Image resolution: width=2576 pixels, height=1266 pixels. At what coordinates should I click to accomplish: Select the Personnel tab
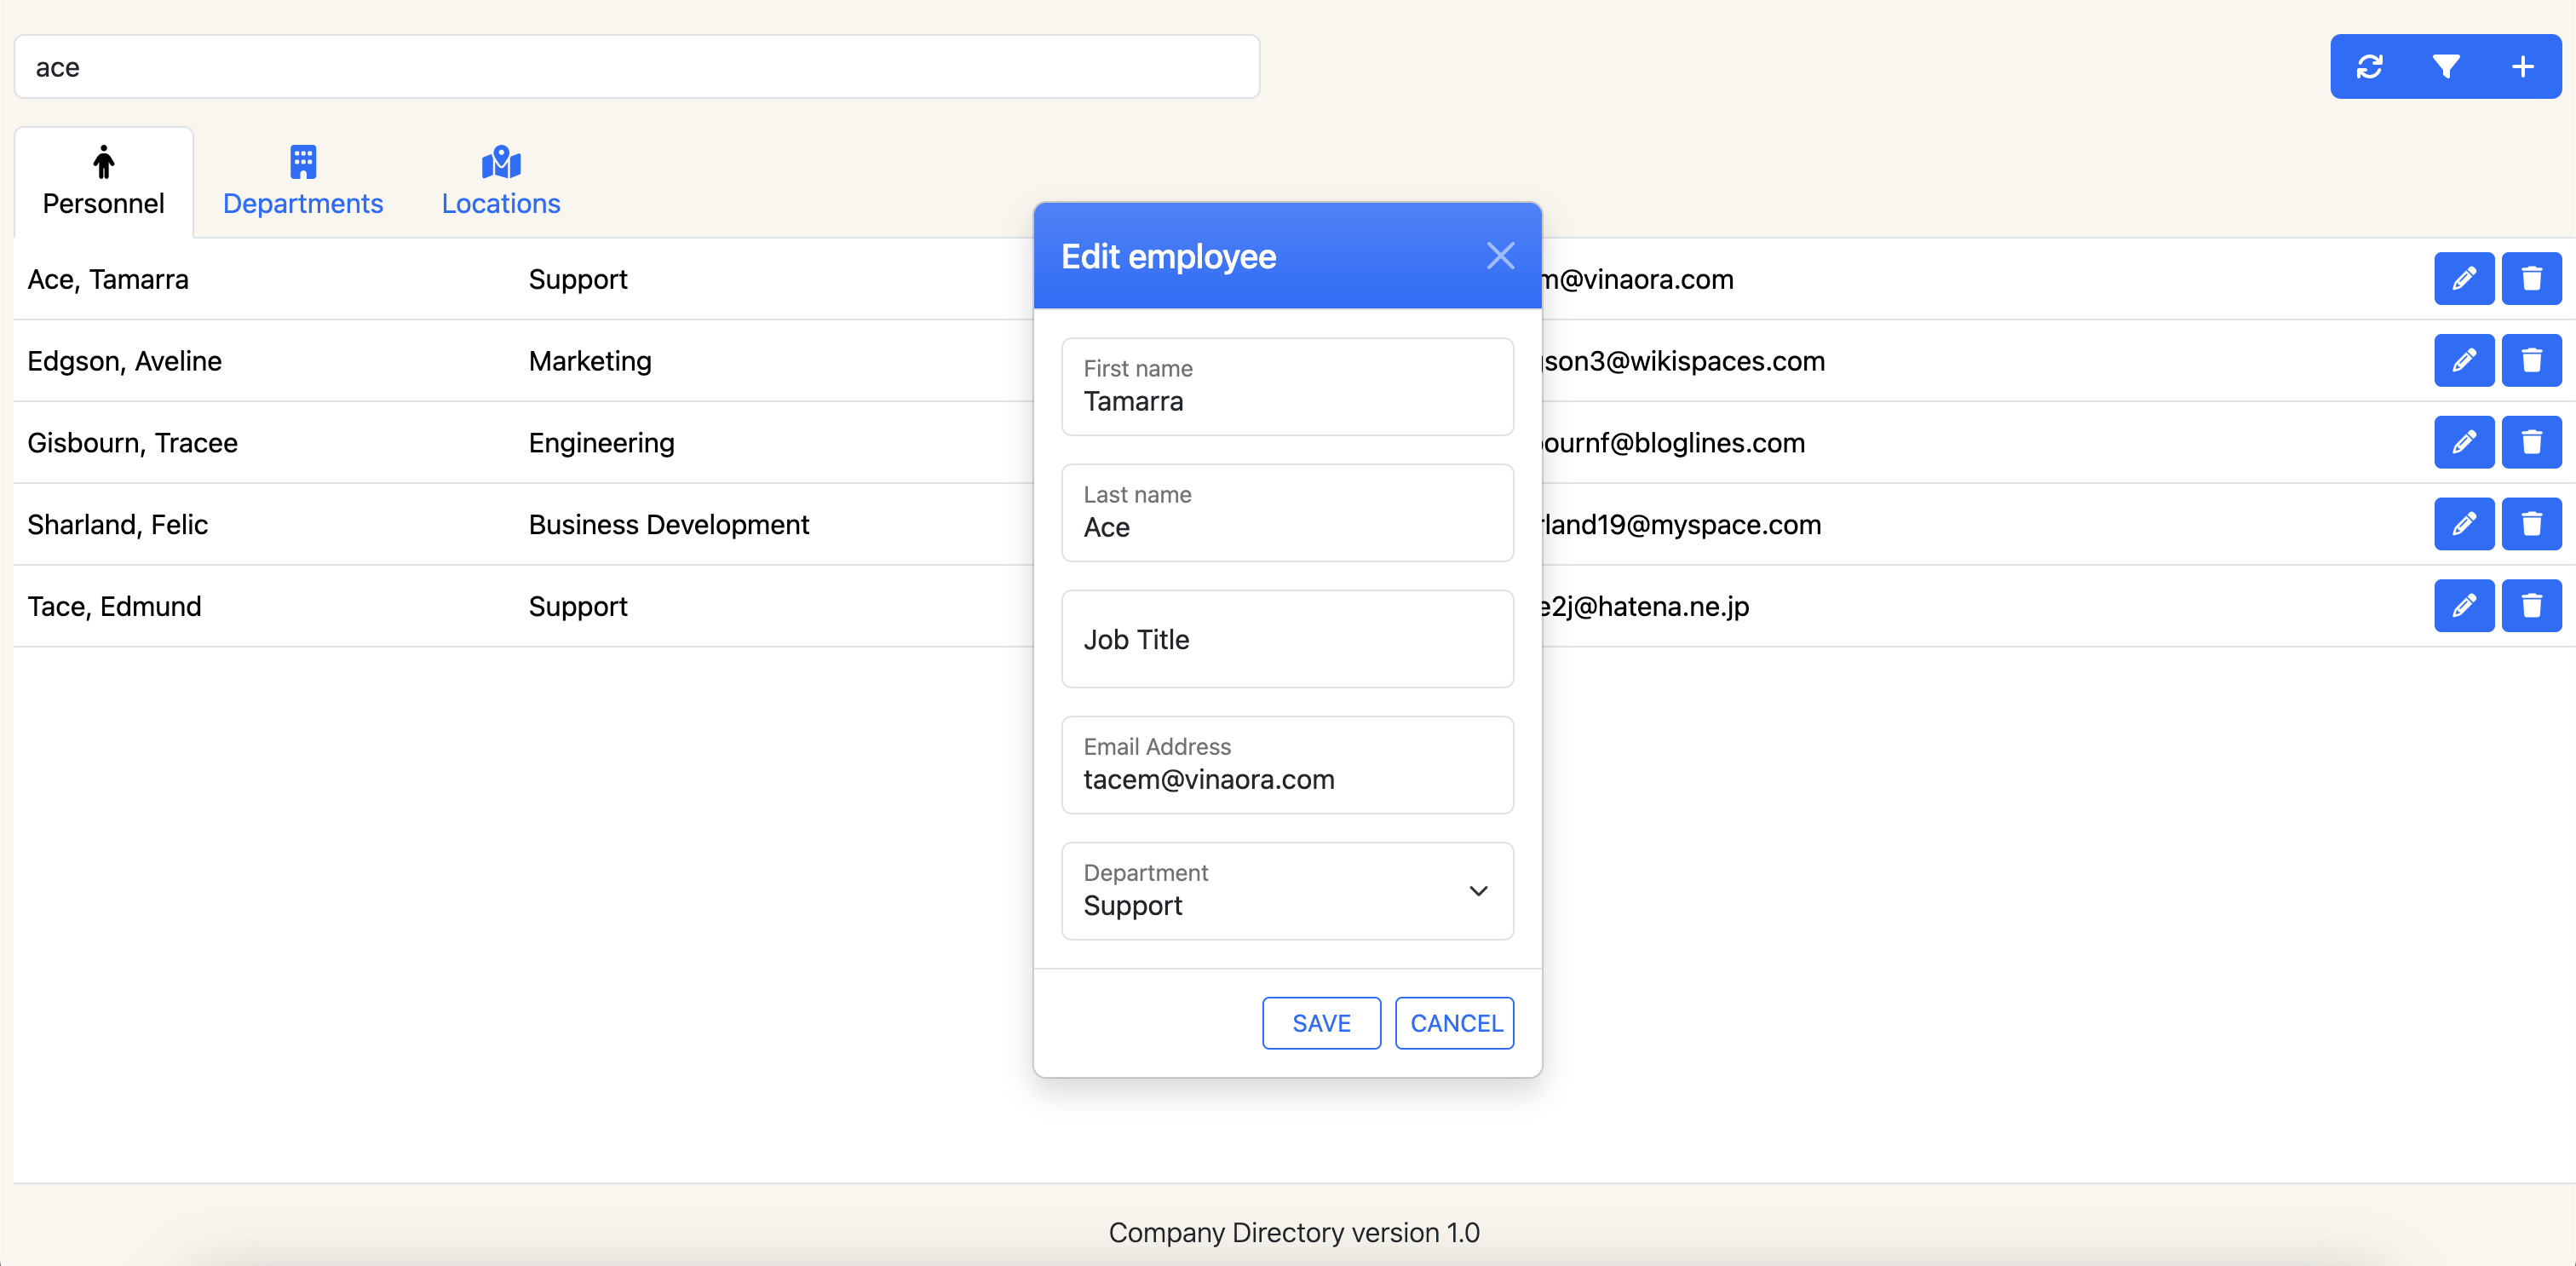(103, 182)
